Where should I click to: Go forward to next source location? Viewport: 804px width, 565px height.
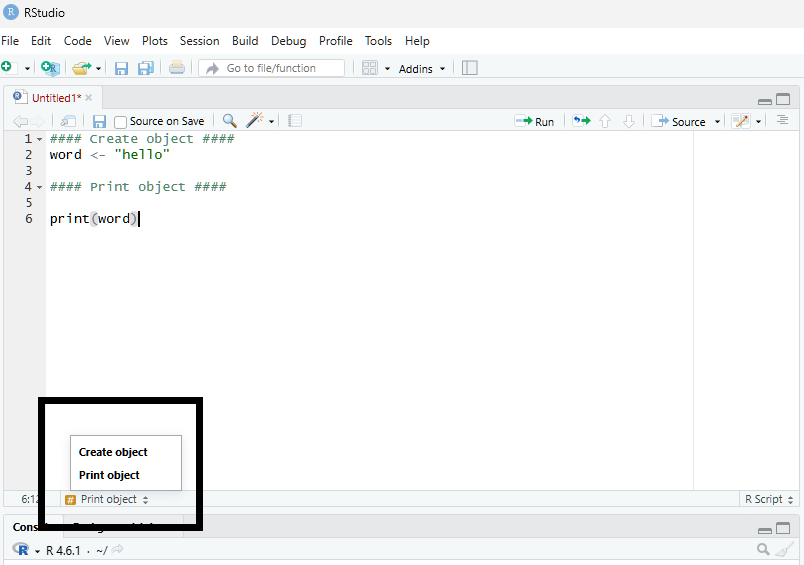37,122
